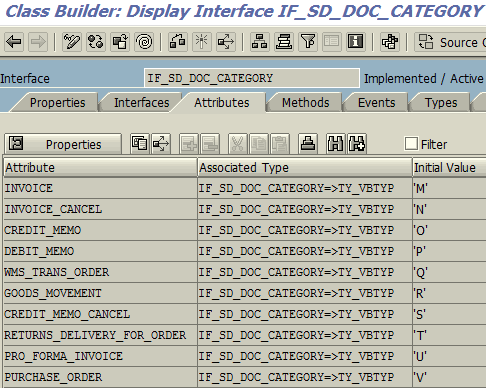The image size is (486, 388).
Task: Open the Properties tab
Action: click(x=57, y=103)
